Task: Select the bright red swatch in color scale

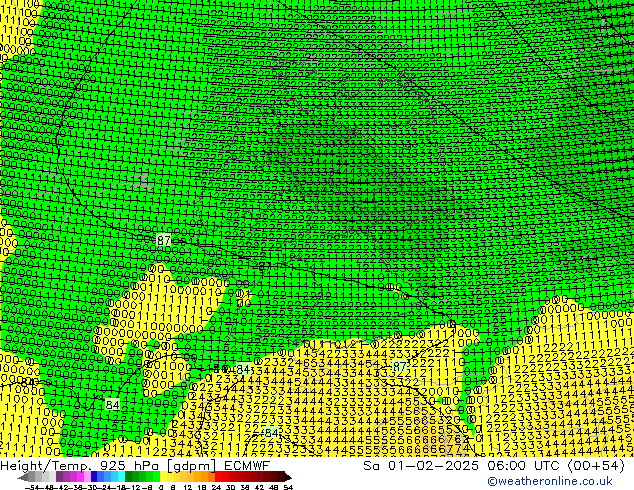Action: coord(218,477)
